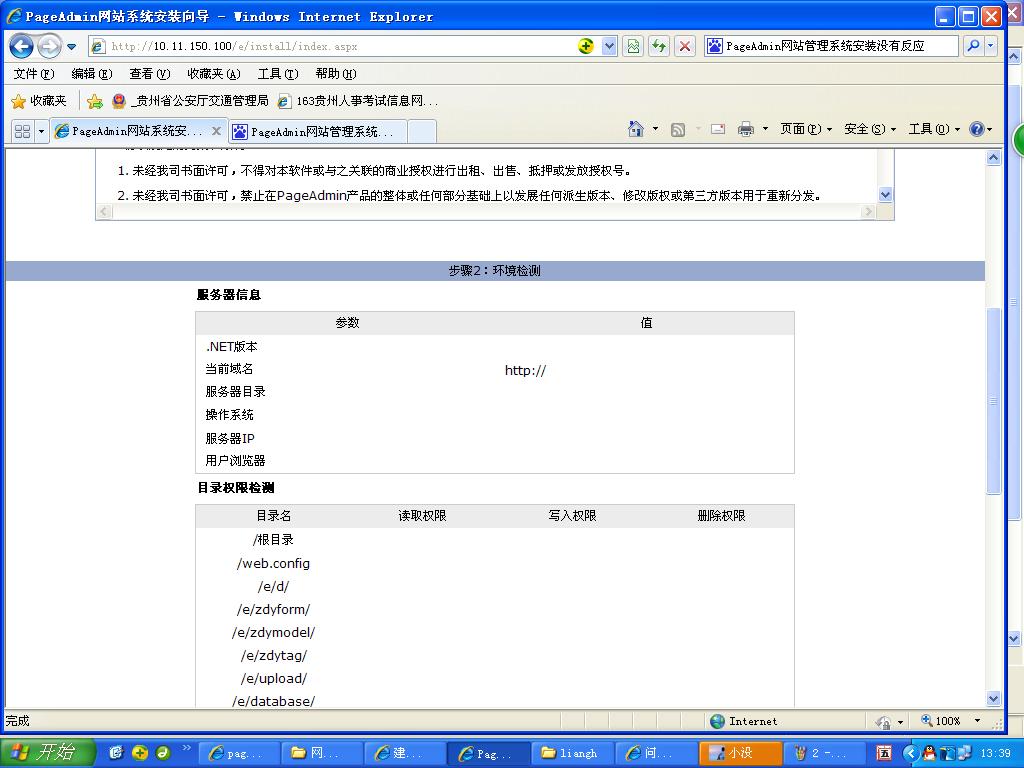Open the 安全(S) command bar menu
The width and height of the screenshot is (1024, 768).
[870, 129]
